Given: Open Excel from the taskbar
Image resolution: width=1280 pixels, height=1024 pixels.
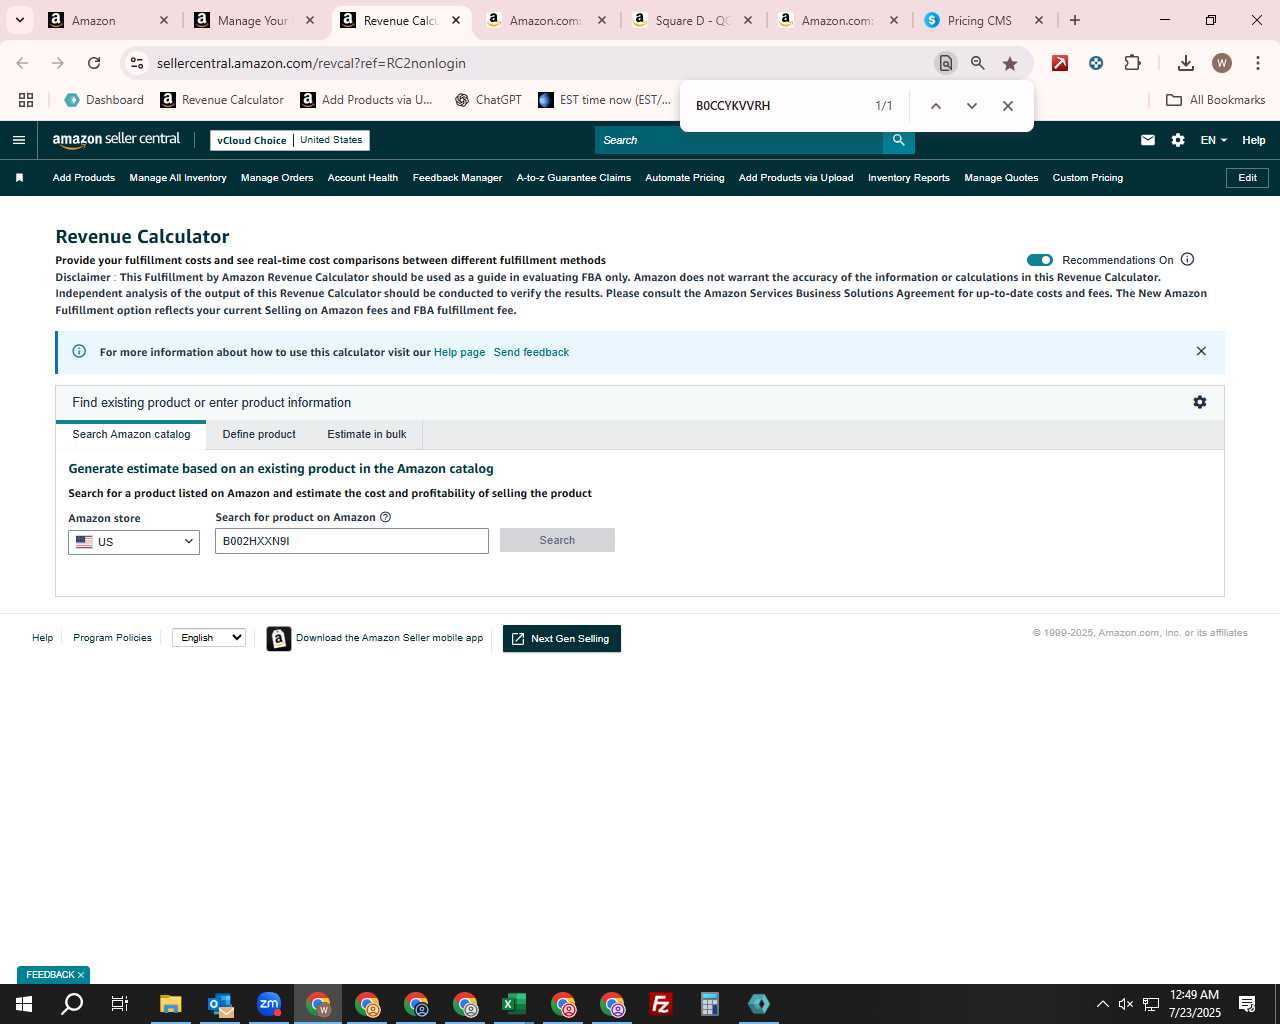Looking at the screenshot, I should [514, 1004].
